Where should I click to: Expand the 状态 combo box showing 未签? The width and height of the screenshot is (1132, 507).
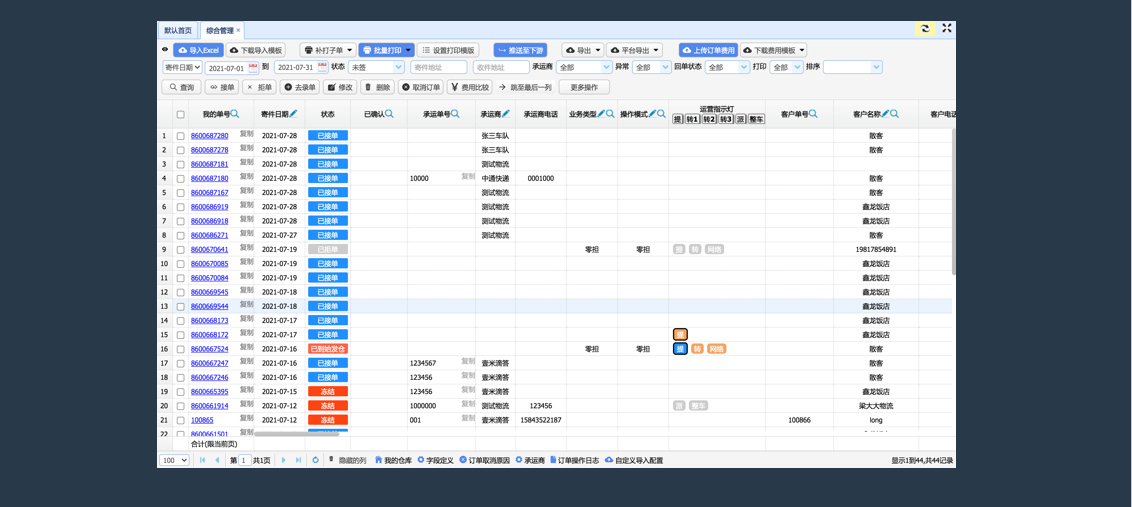coord(398,67)
